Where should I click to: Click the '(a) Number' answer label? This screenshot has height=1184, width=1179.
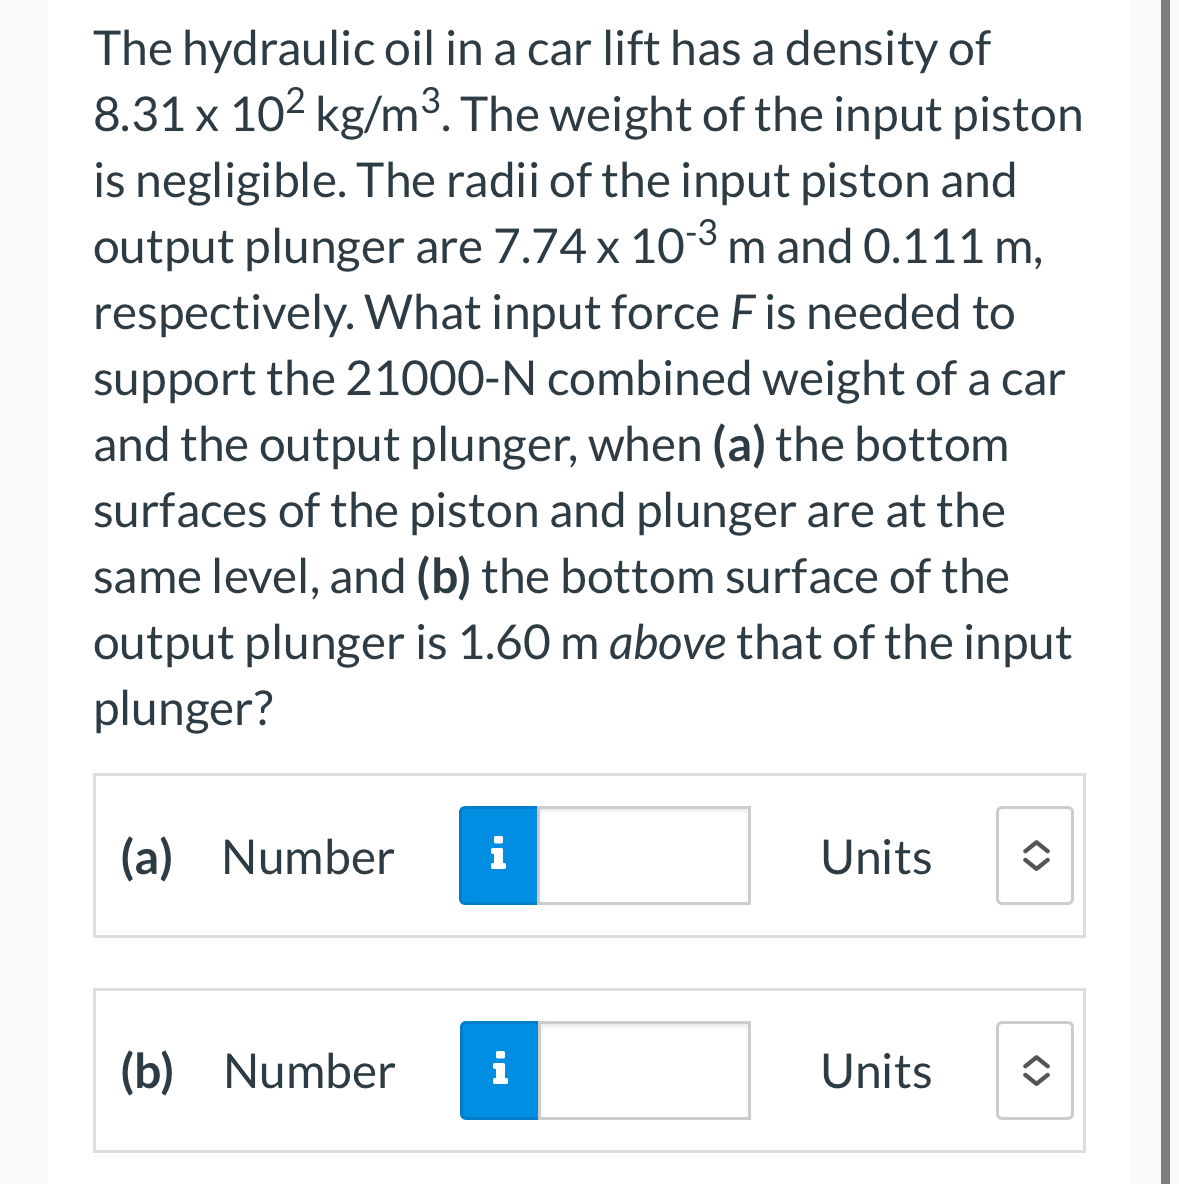tap(255, 856)
